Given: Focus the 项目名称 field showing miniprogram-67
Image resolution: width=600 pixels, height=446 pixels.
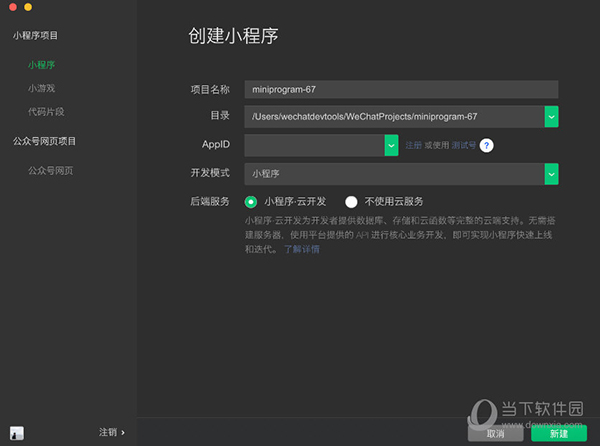Looking at the screenshot, I should (x=401, y=90).
